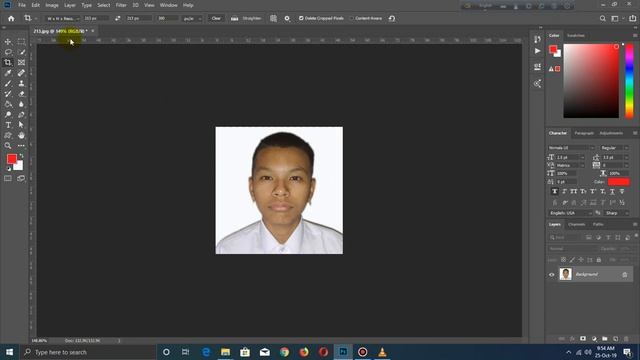Open the Filter menu
Screen dimensions: 640x360
tap(121, 5)
